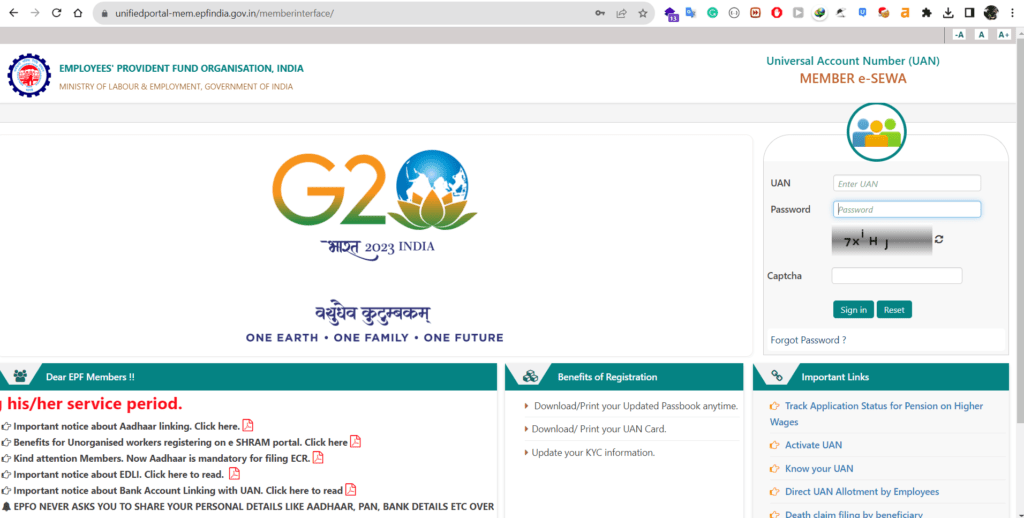
Task: Open the EDLI notice PDF icon
Action: [234, 474]
